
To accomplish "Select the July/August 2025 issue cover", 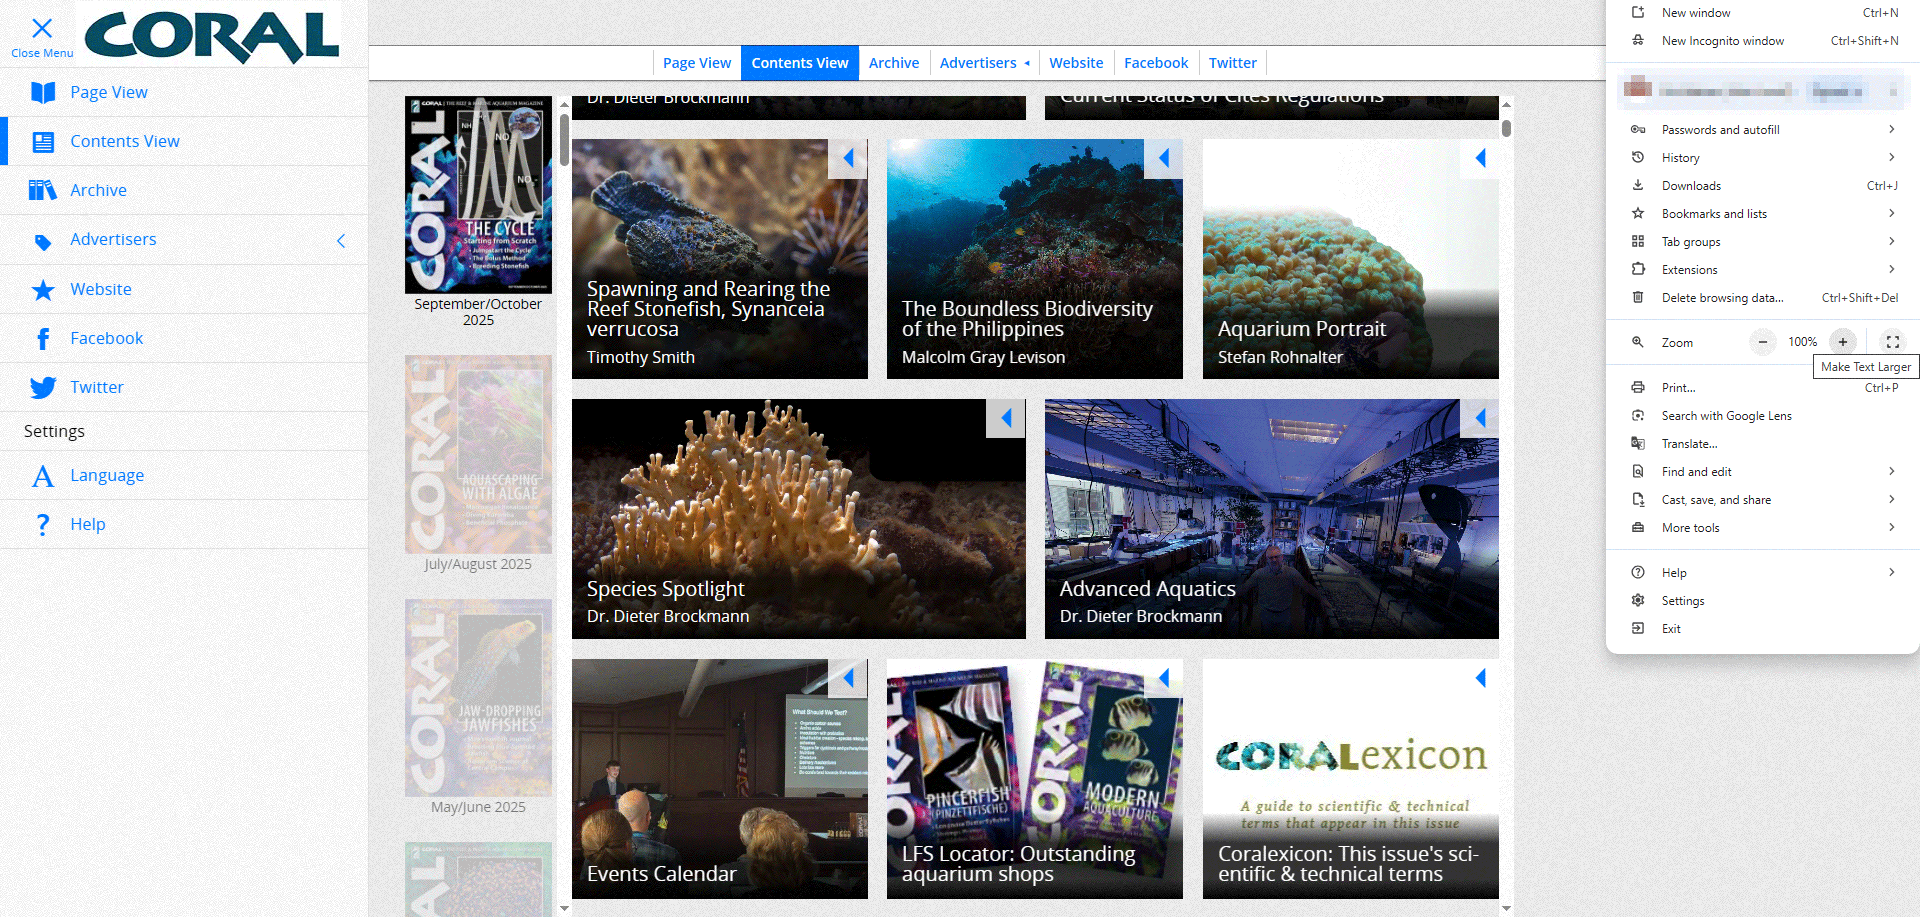I will coord(478,455).
